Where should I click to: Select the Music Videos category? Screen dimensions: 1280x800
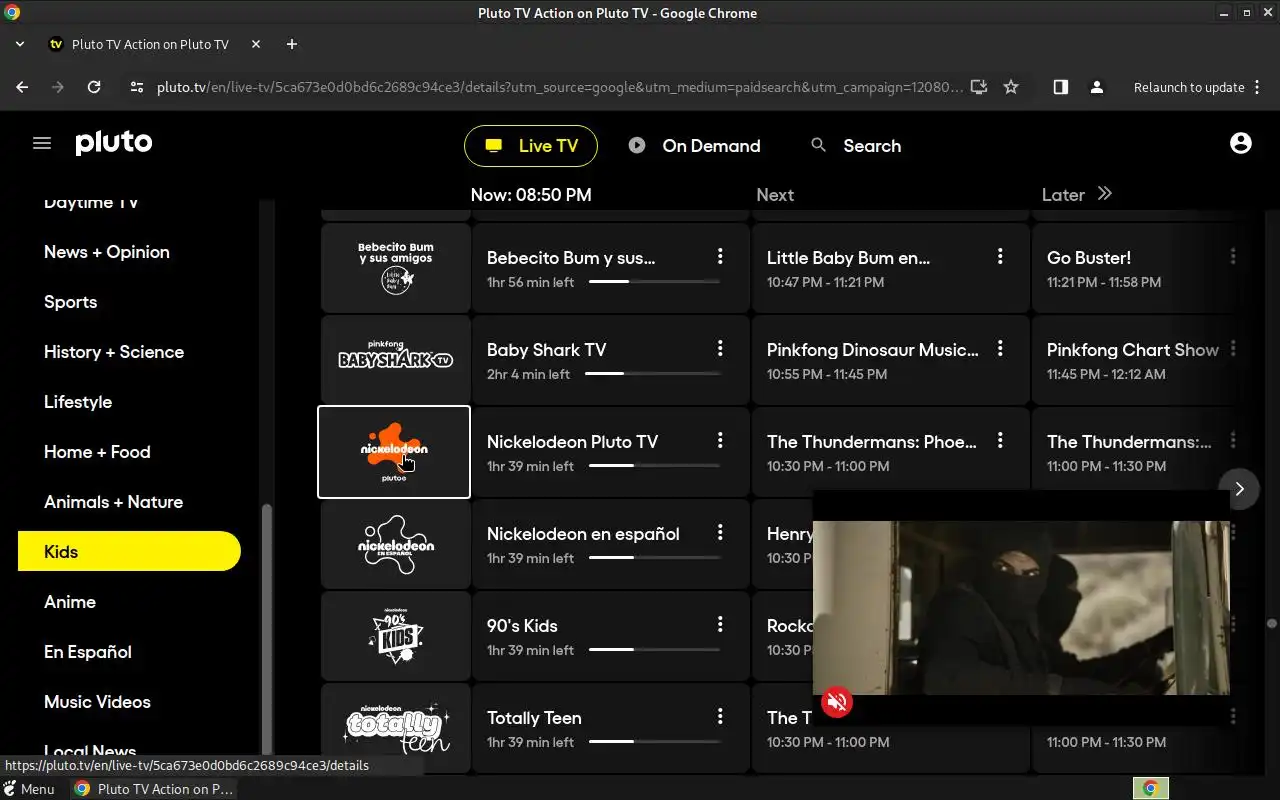(x=97, y=702)
